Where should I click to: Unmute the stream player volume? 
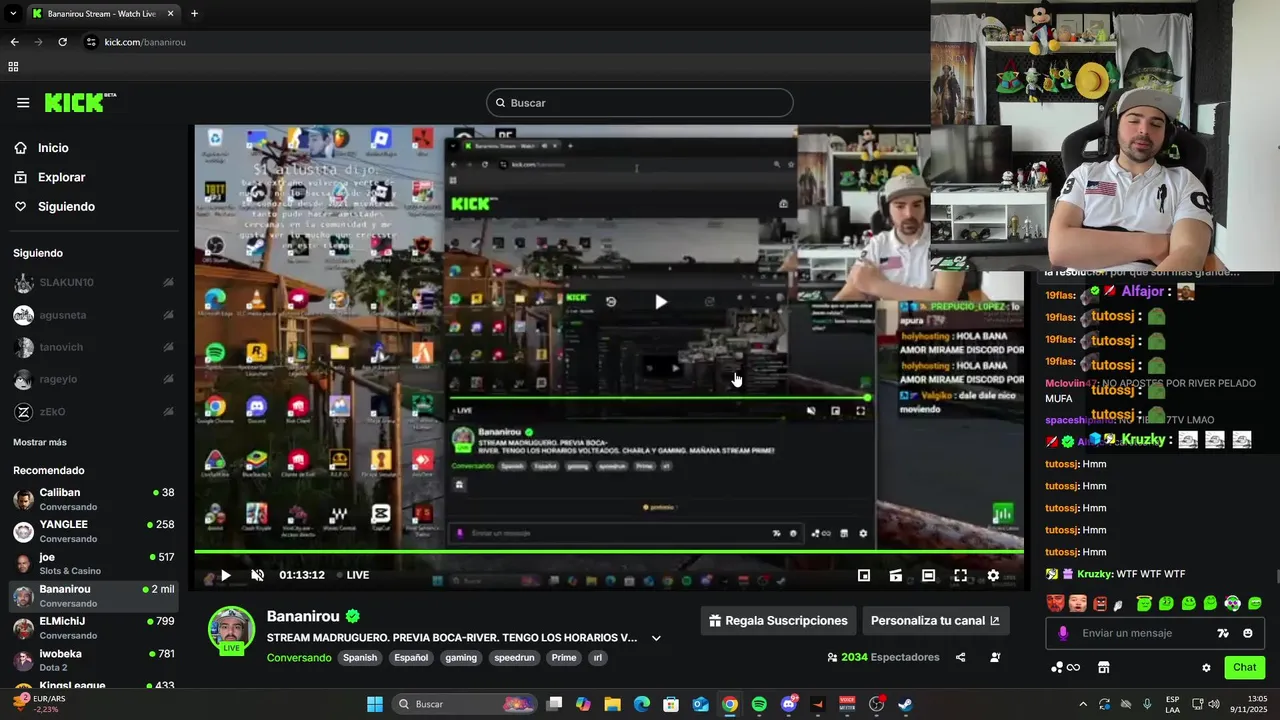[x=257, y=575]
